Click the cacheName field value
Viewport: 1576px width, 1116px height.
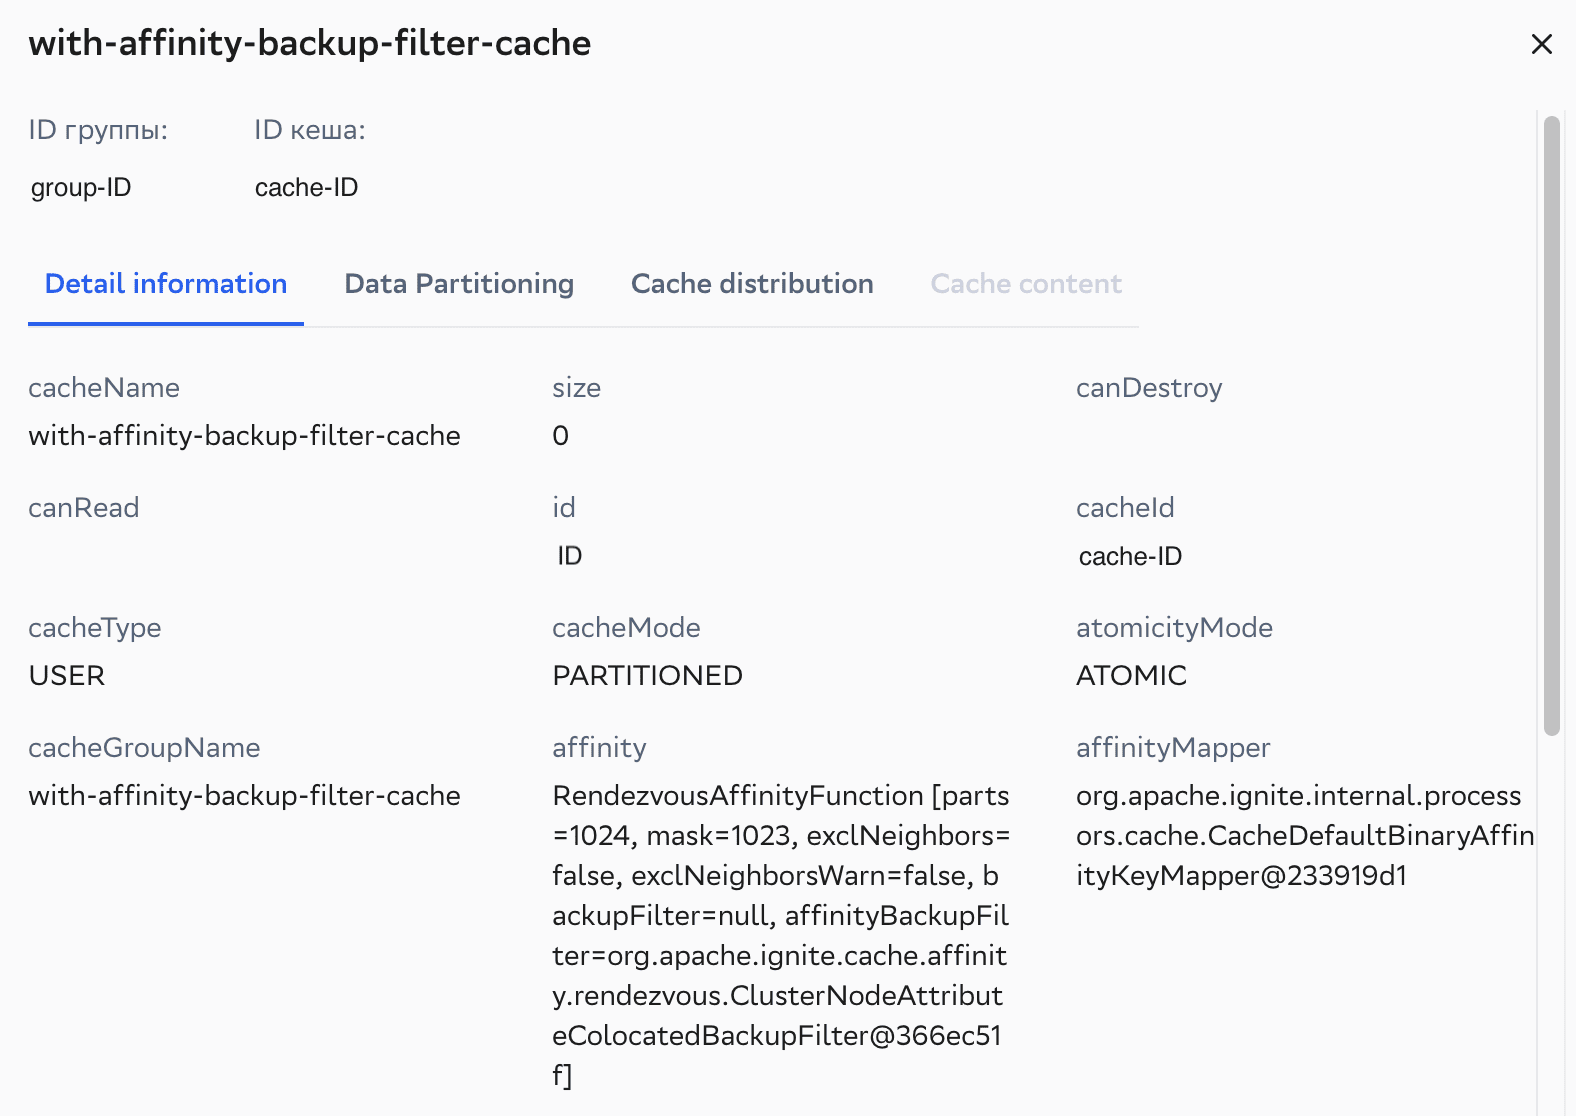(x=244, y=436)
